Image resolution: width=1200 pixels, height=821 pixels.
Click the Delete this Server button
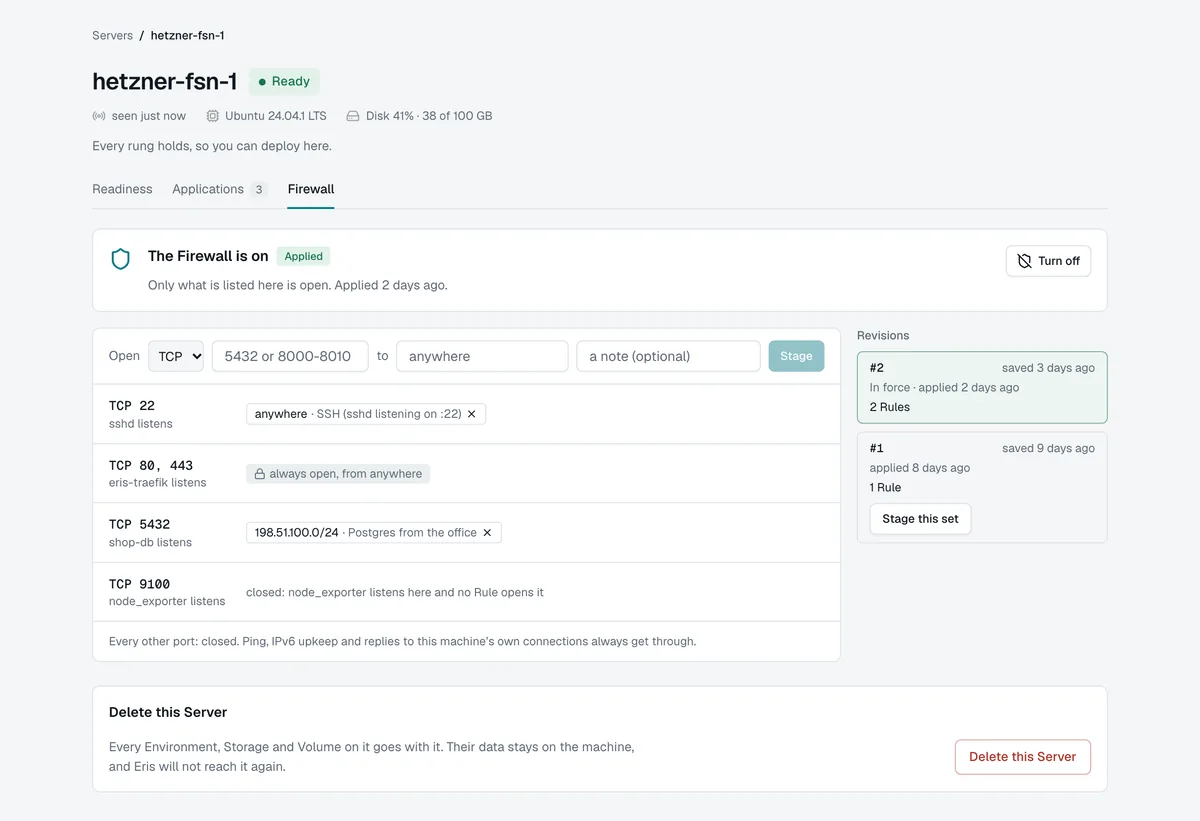[1022, 757]
